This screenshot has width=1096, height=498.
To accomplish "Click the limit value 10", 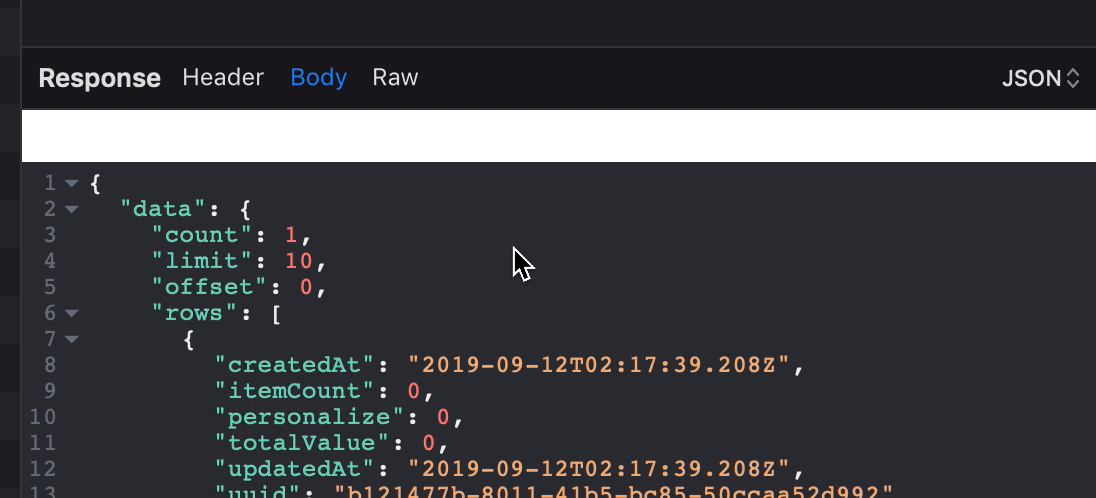I will pyautogui.click(x=298, y=261).
